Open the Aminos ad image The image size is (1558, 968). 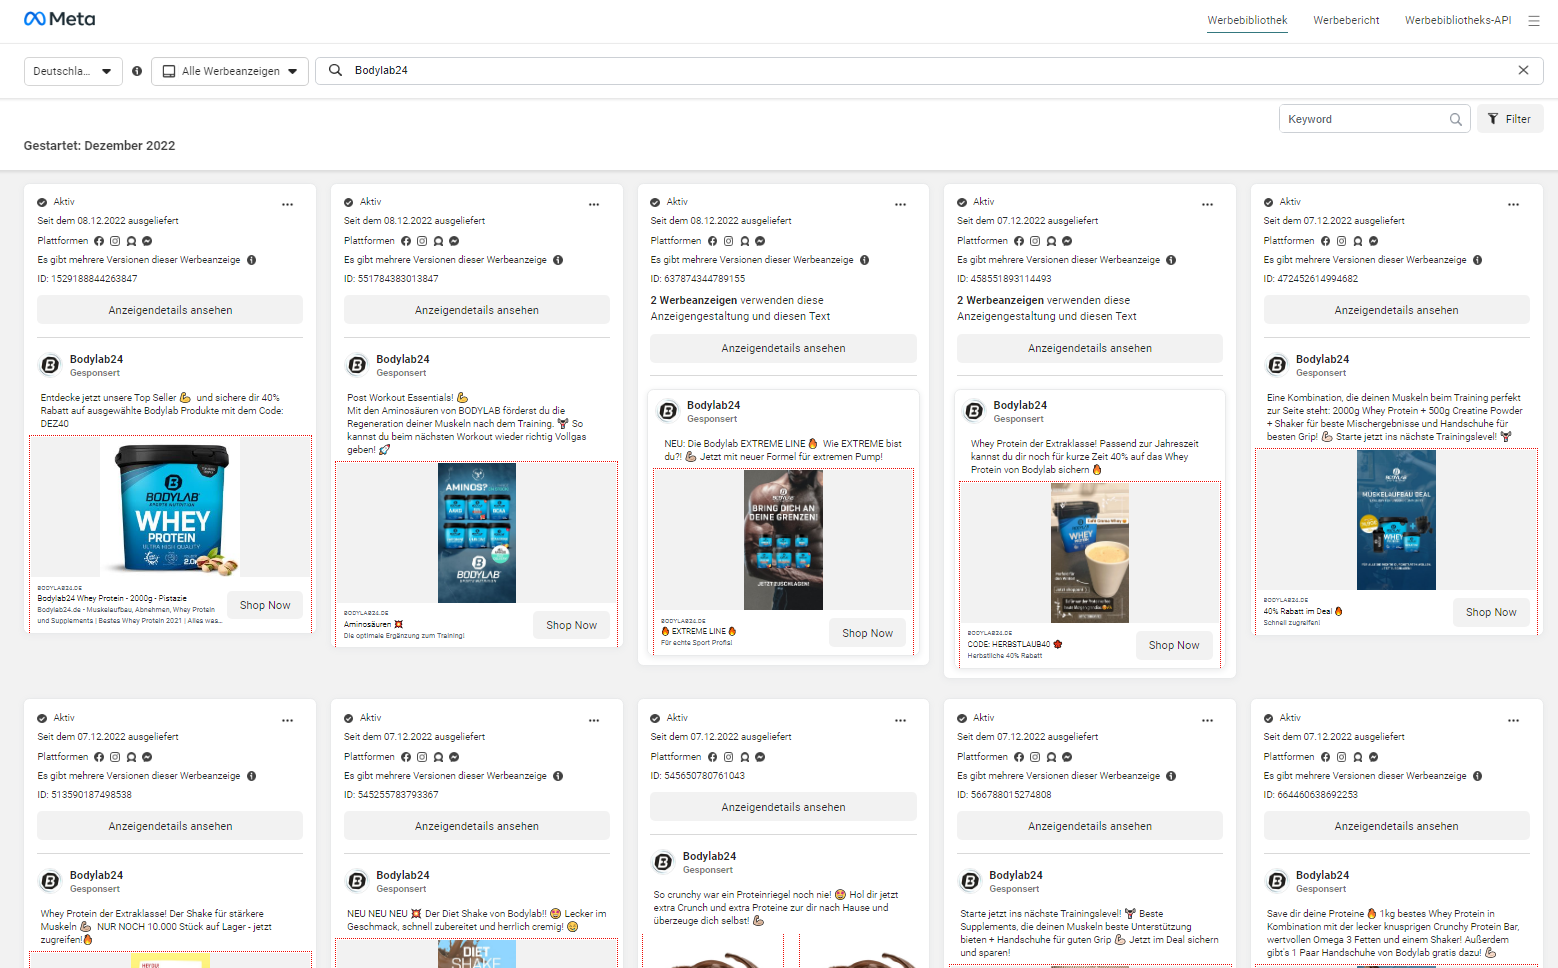point(477,533)
